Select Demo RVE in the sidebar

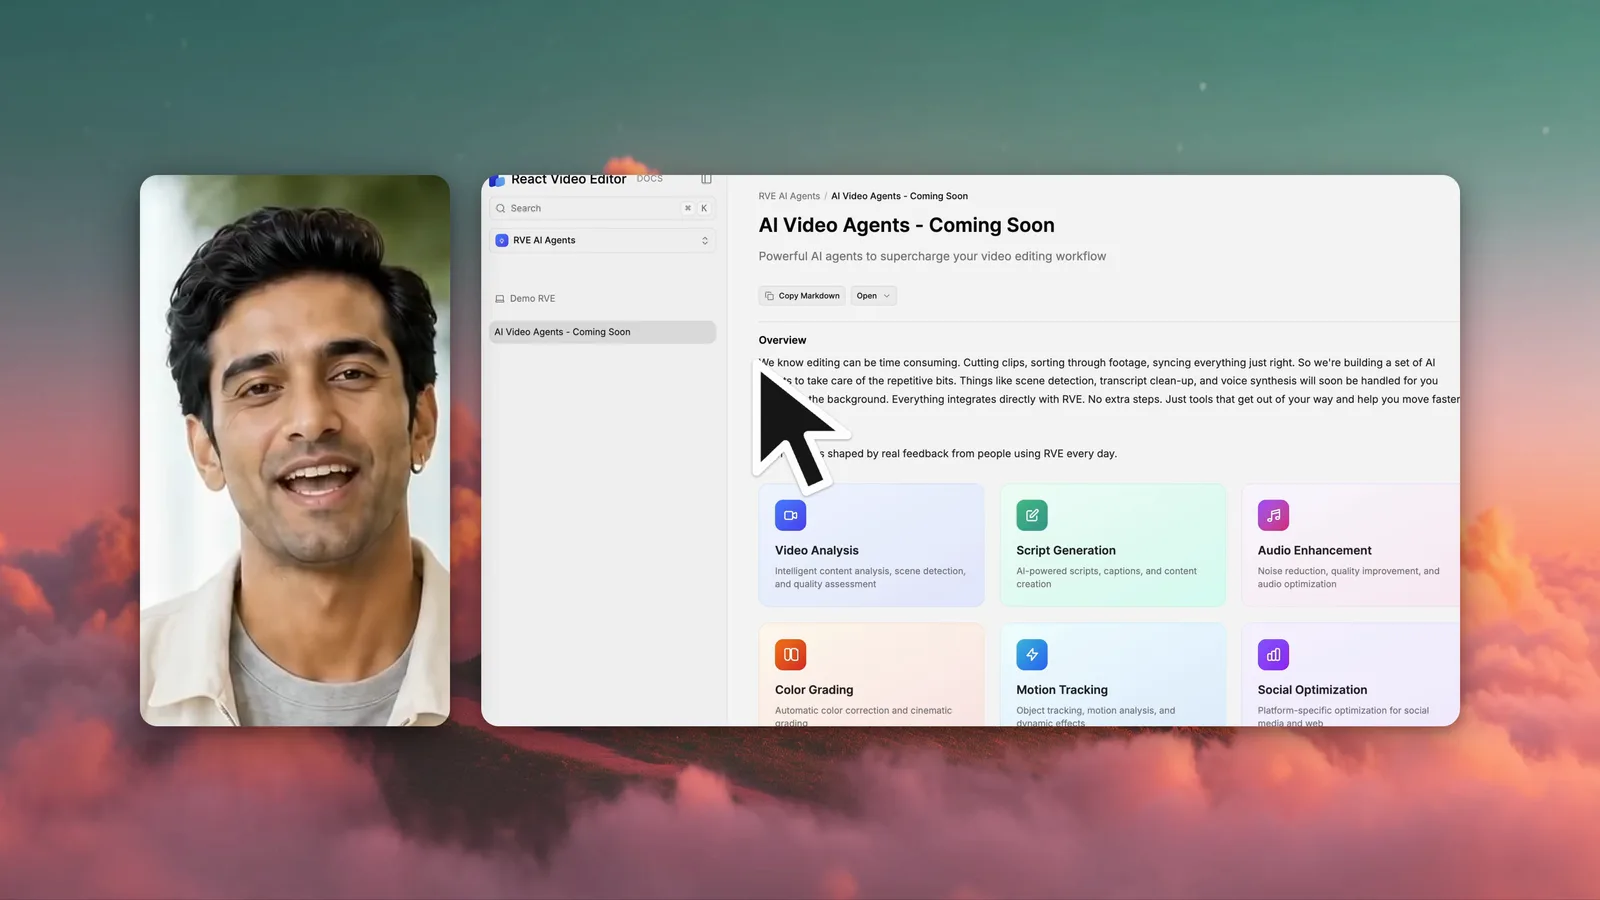[532, 299]
